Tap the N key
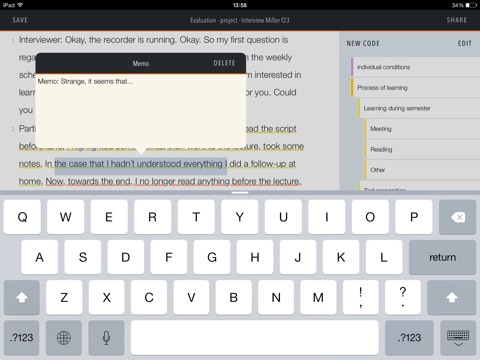Screen dimensions: 480x360 pyautogui.click(x=276, y=297)
